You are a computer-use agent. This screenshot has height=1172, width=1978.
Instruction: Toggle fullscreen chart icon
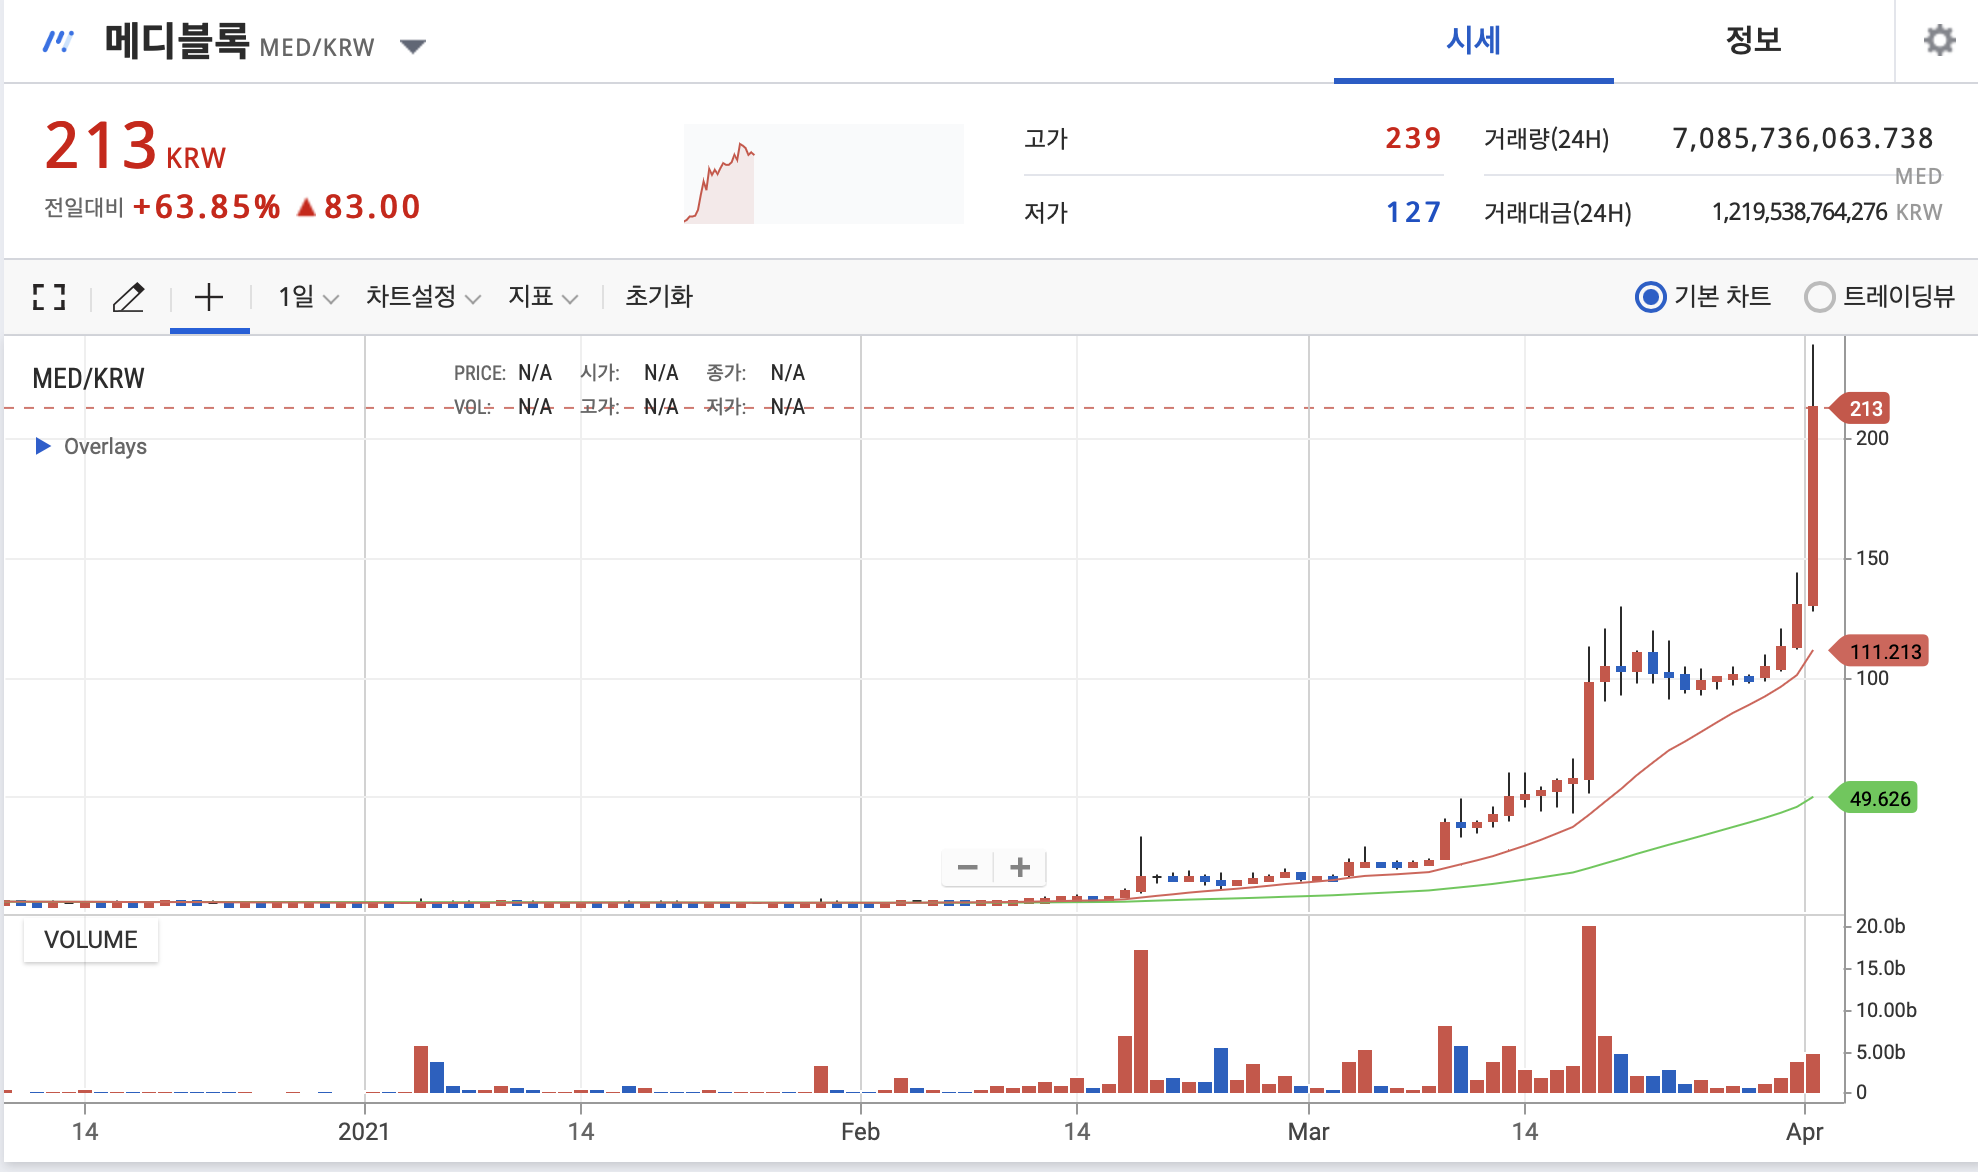(49, 297)
